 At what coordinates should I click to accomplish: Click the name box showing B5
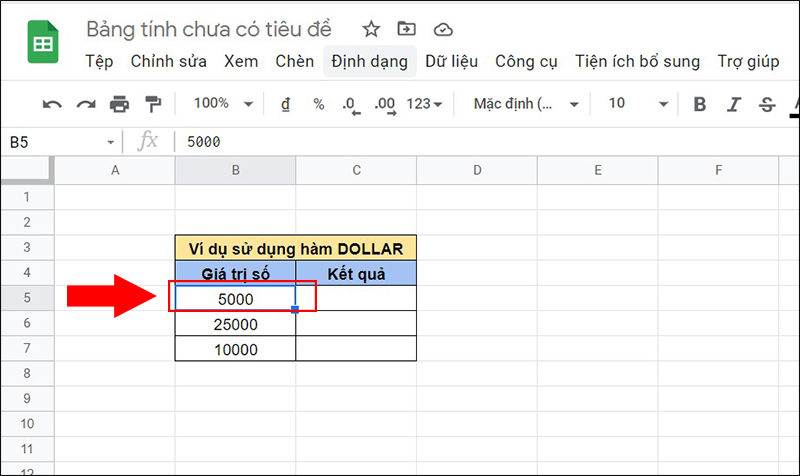click(61, 142)
